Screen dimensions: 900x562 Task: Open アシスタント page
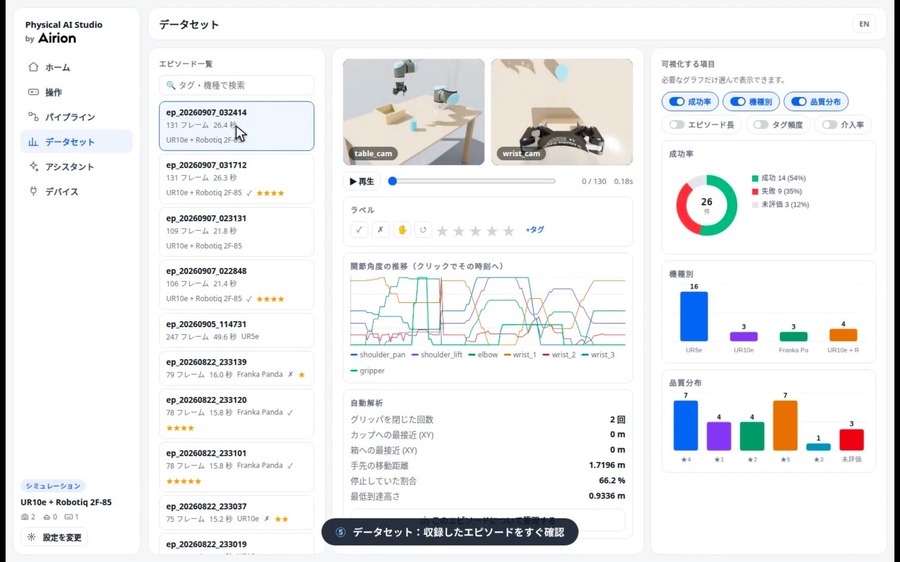pos(76,166)
